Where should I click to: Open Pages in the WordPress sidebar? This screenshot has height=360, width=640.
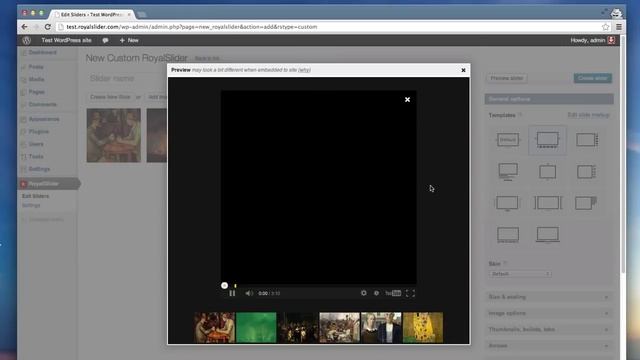pos(37,92)
